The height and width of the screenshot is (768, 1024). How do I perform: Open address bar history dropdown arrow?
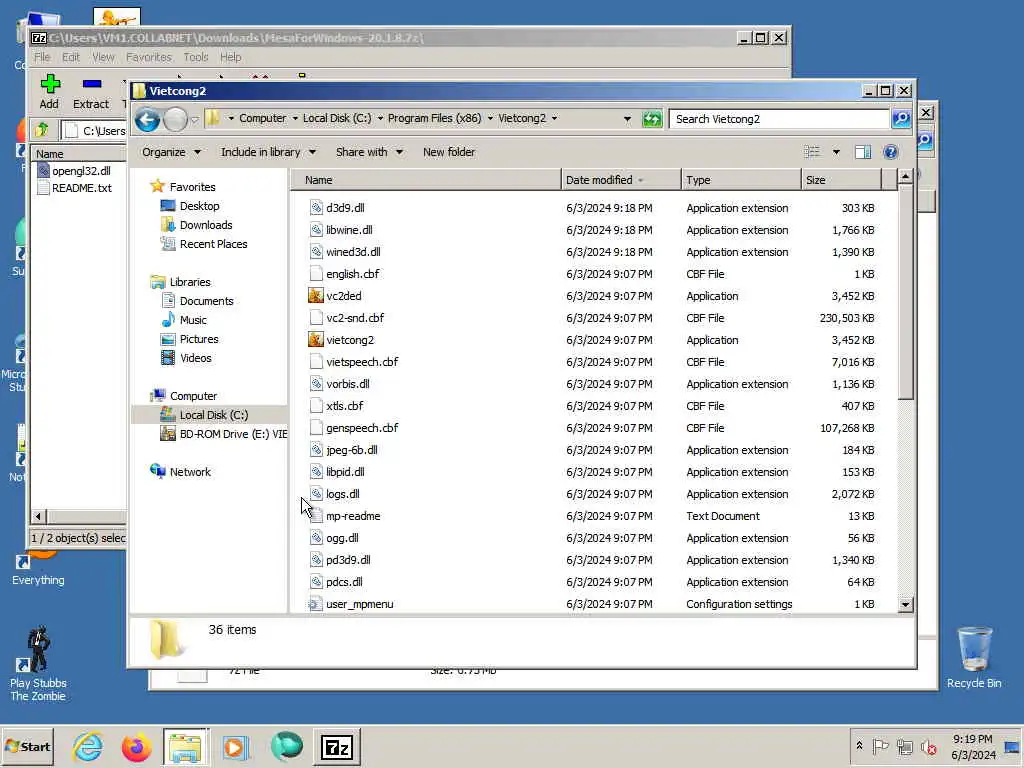point(627,119)
